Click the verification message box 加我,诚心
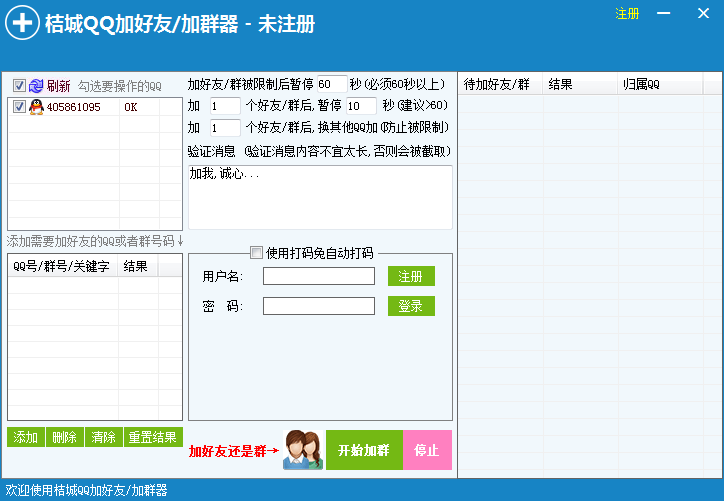Image resolution: width=724 pixels, height=501 pixels. pos(320,197)
